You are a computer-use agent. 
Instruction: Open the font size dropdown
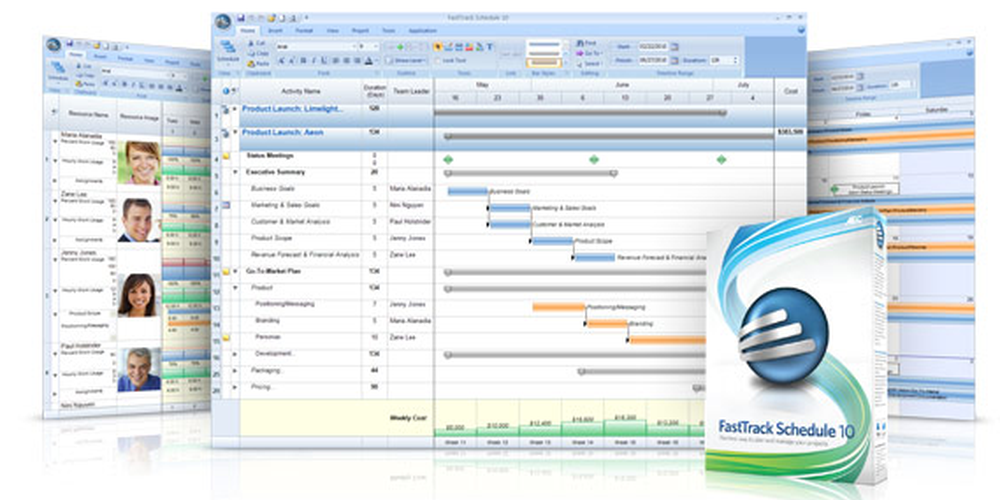(x=376, y=47)
